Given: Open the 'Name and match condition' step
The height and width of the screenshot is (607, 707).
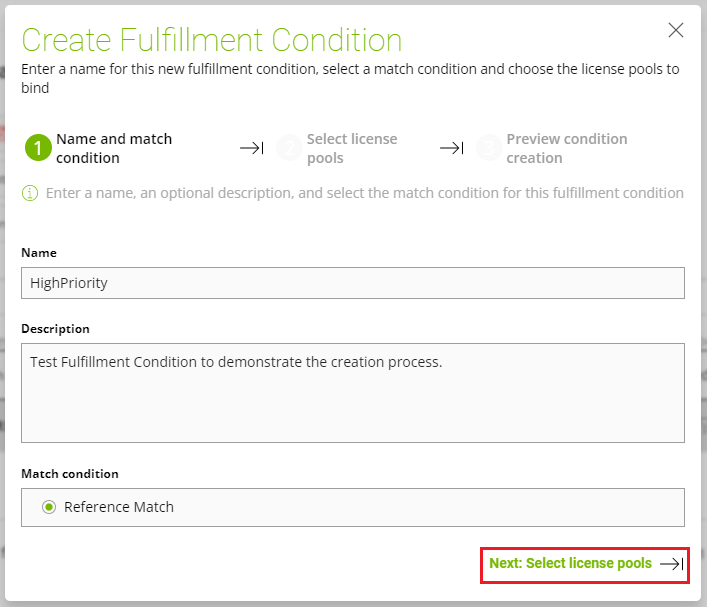Looking at the screenshot, I should 114,148.
